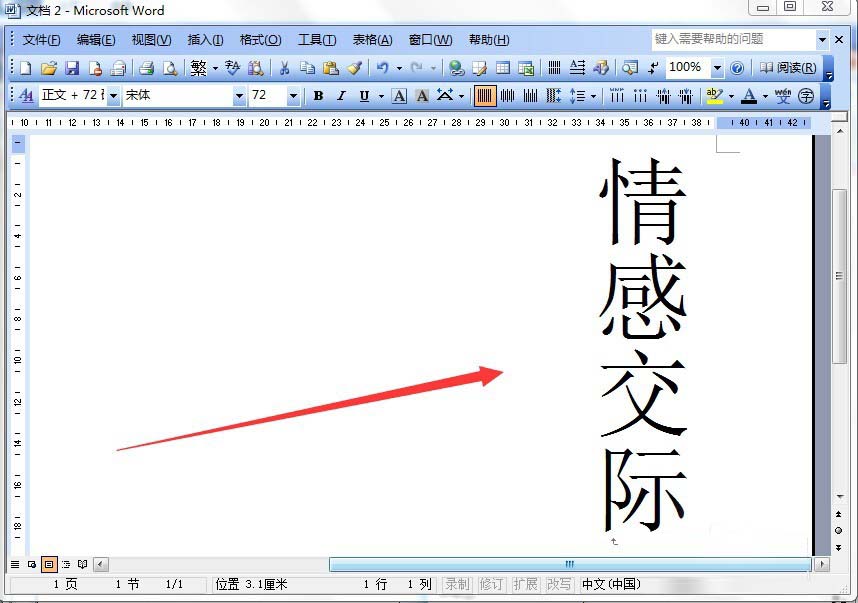The image size is (858, 603).
Task: Open the 100% zoom dropdown
Action: [717, 68]
